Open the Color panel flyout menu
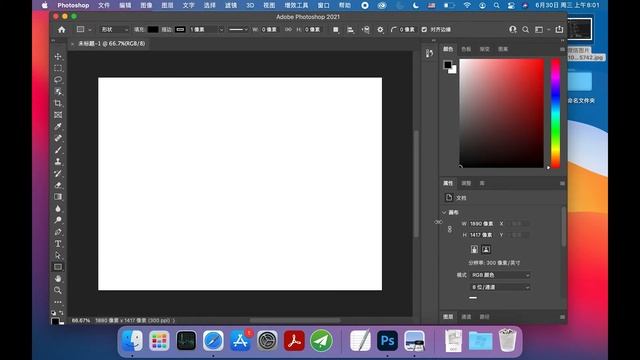This screenshot has height=360, width=640. (x=562, y=49)
